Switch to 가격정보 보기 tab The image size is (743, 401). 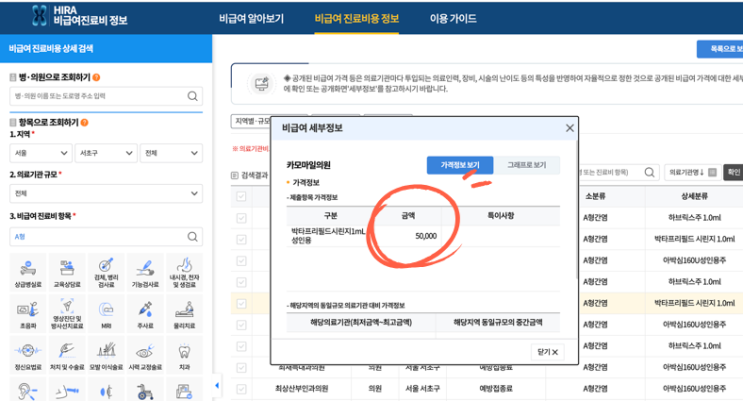[460, 165]
